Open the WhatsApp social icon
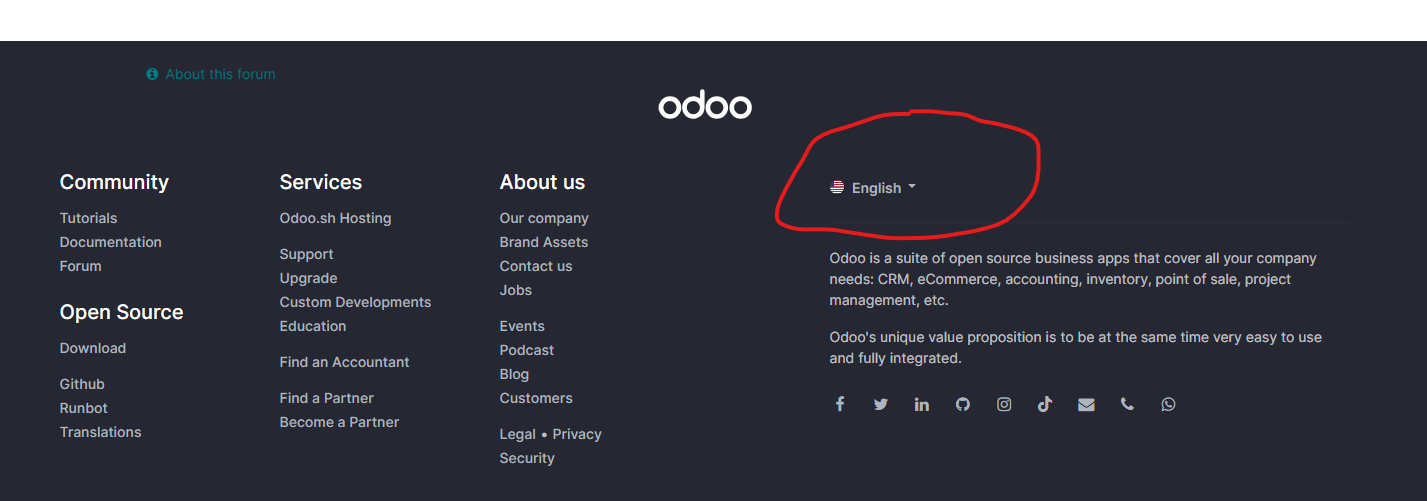The image size is (1427, 501). (1168, 404)
